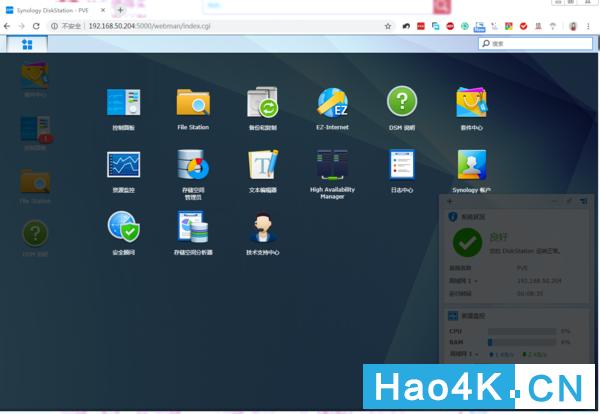600x414 pixels.
Task: Open the Chrome three-dot menu
Action: click(588, 26)
